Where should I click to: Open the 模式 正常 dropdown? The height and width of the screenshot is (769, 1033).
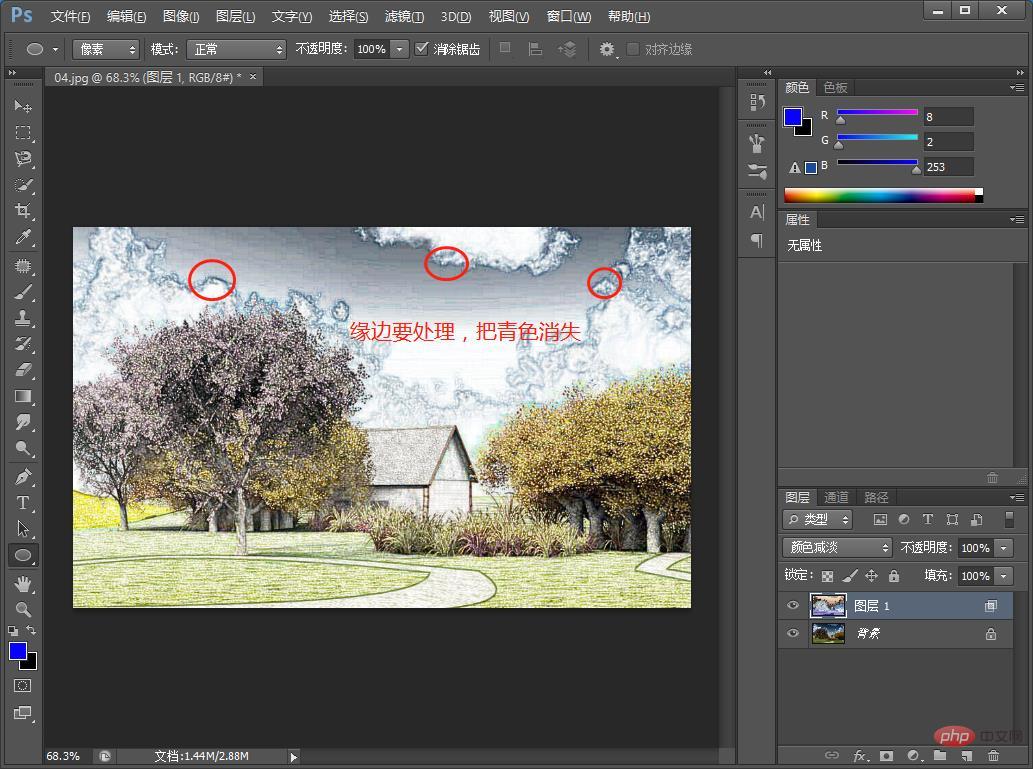click(237, 49)
